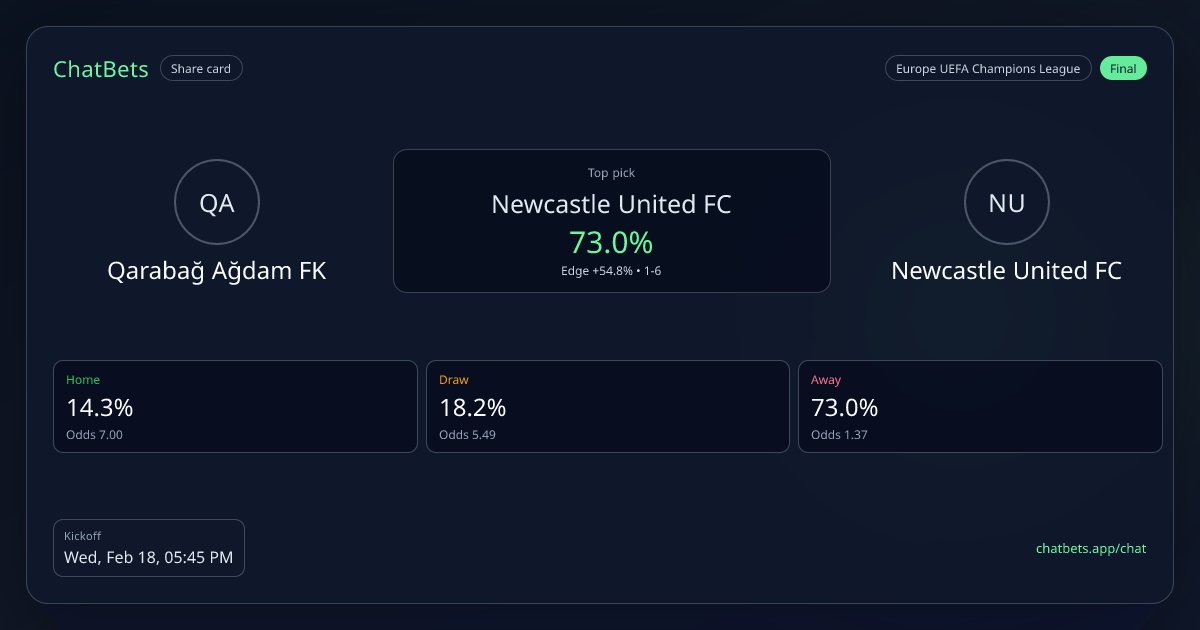Click the ChatBets logo
The height and width of the screenshot is (630, 1200).
coord(101,69)
